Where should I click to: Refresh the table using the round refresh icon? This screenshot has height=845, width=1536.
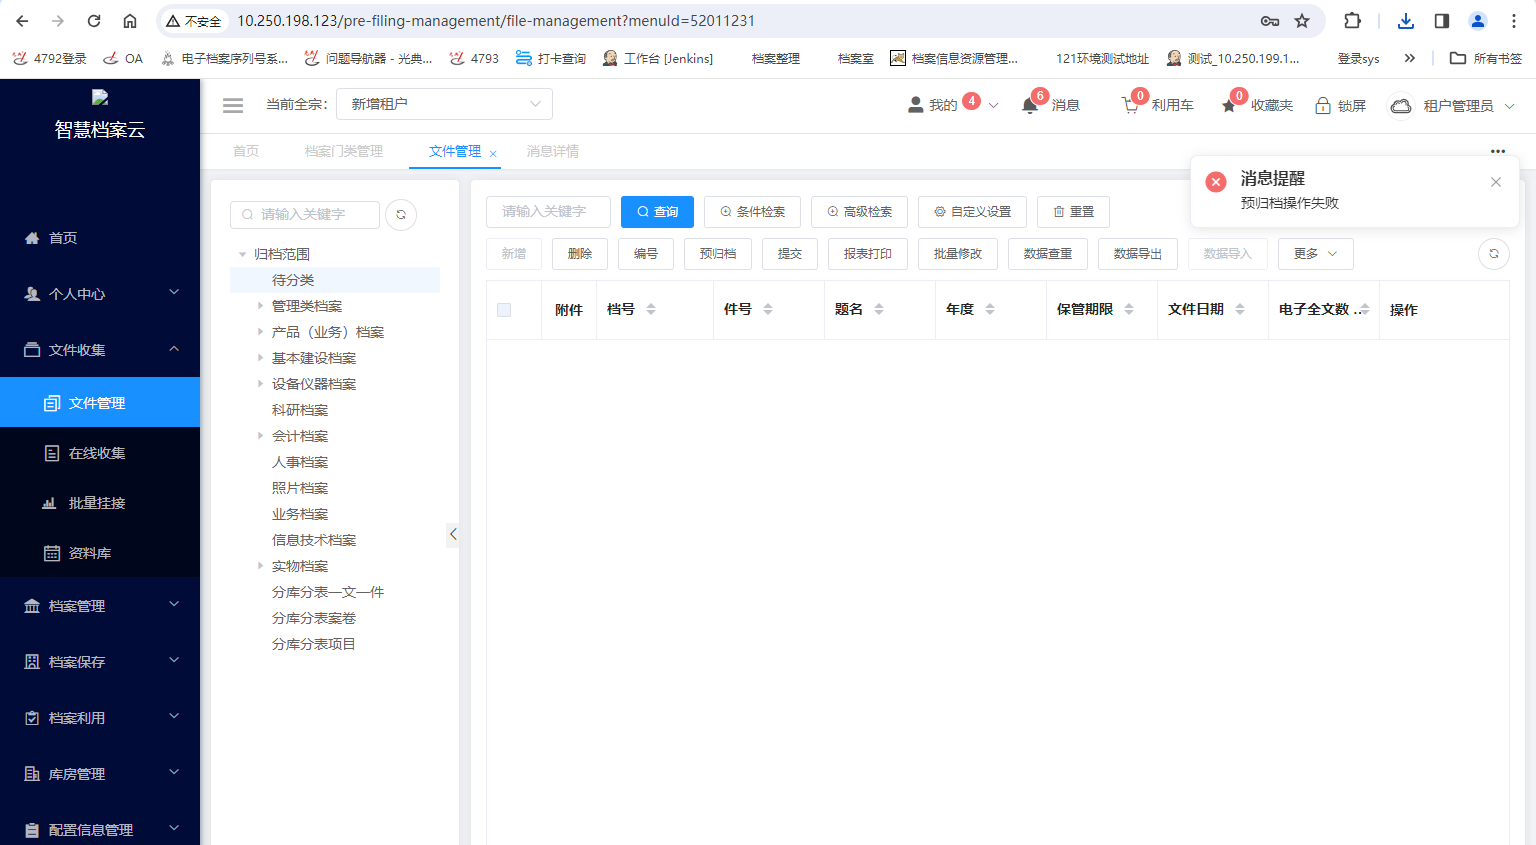coord(1493,254)
